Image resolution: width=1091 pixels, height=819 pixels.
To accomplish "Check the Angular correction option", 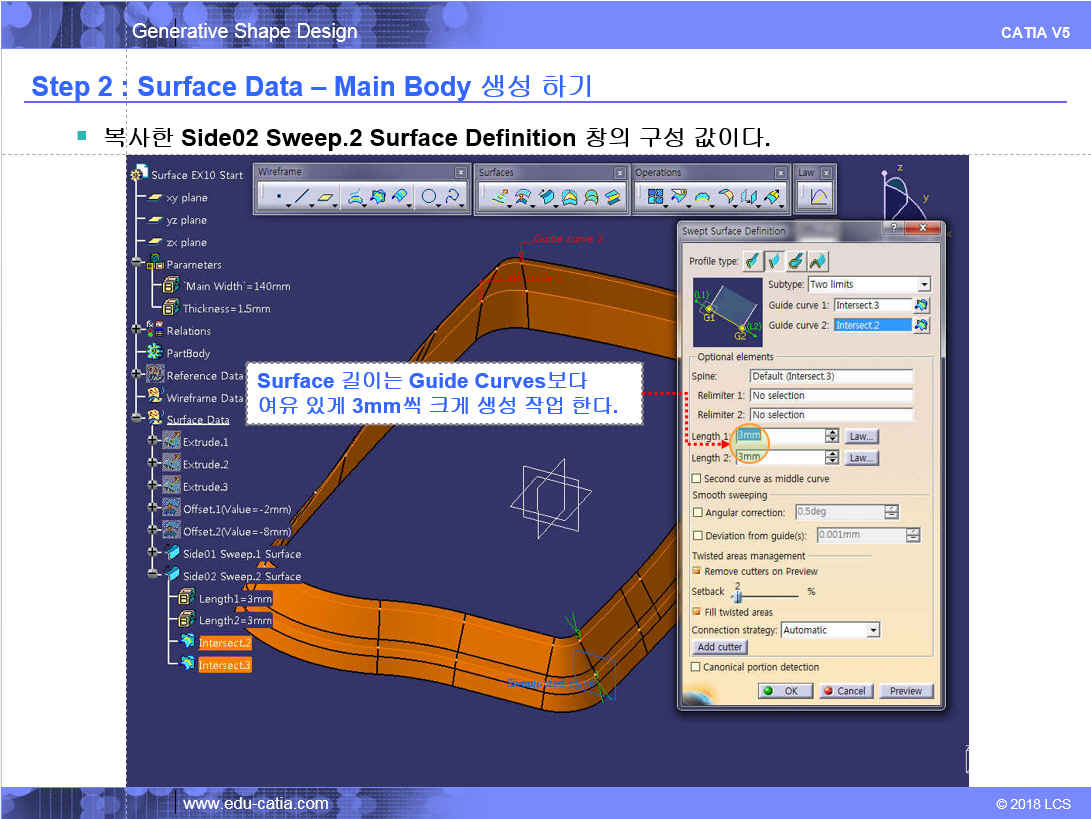I will pyautogui.click(x=697, y=512).
